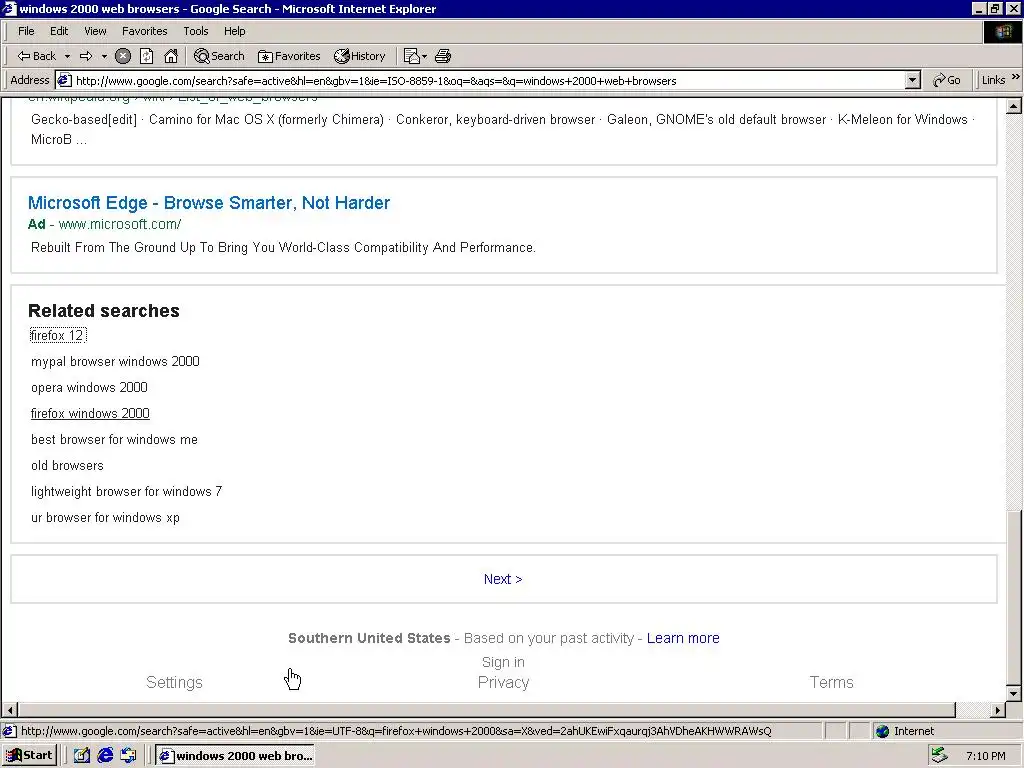The image size is (1024, 768).
Task: Click the Internet zone globe icon
Action: click(x=883, y=731)
